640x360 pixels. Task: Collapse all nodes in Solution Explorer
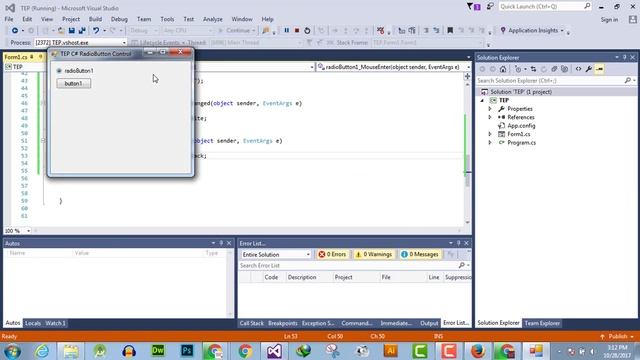click(554, 69)
